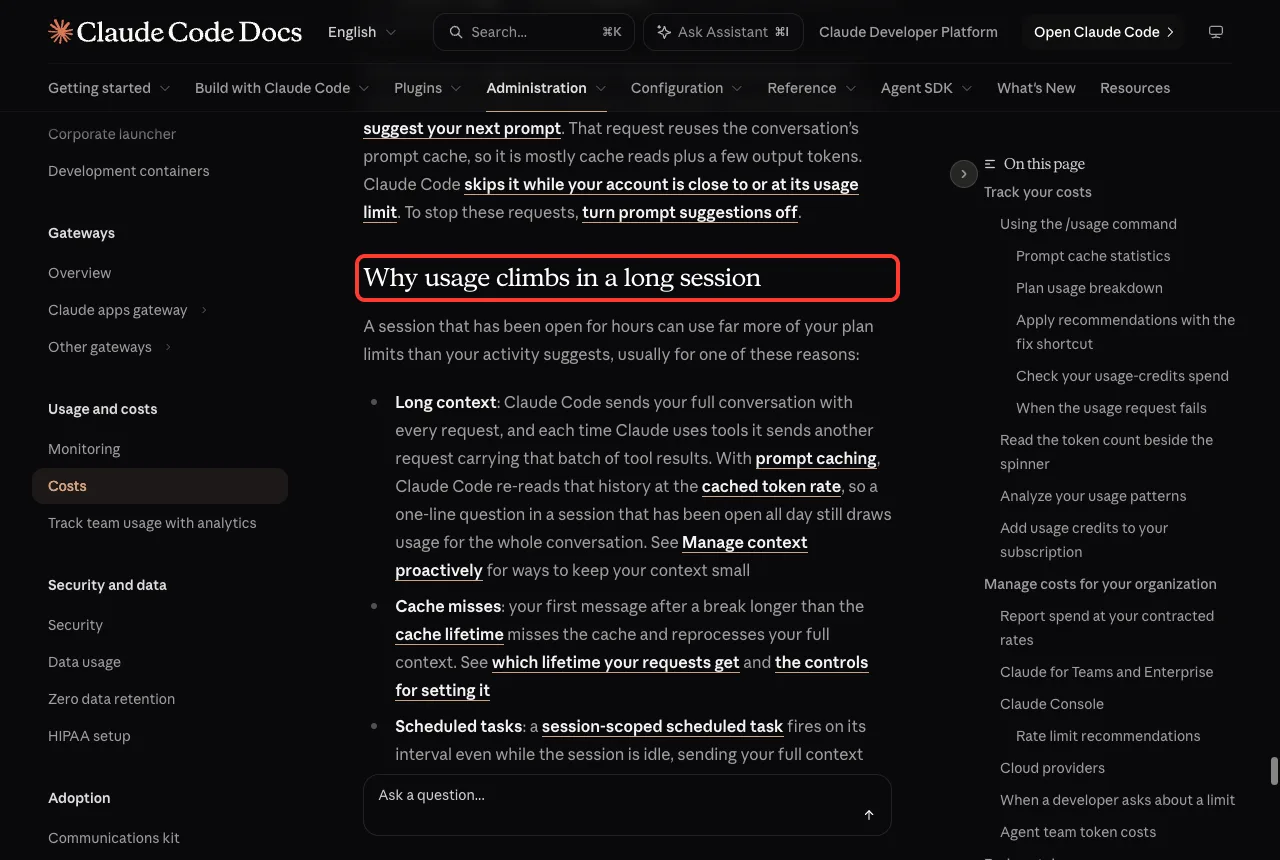Open the Configuration dropdown menu

click(687, 88)
